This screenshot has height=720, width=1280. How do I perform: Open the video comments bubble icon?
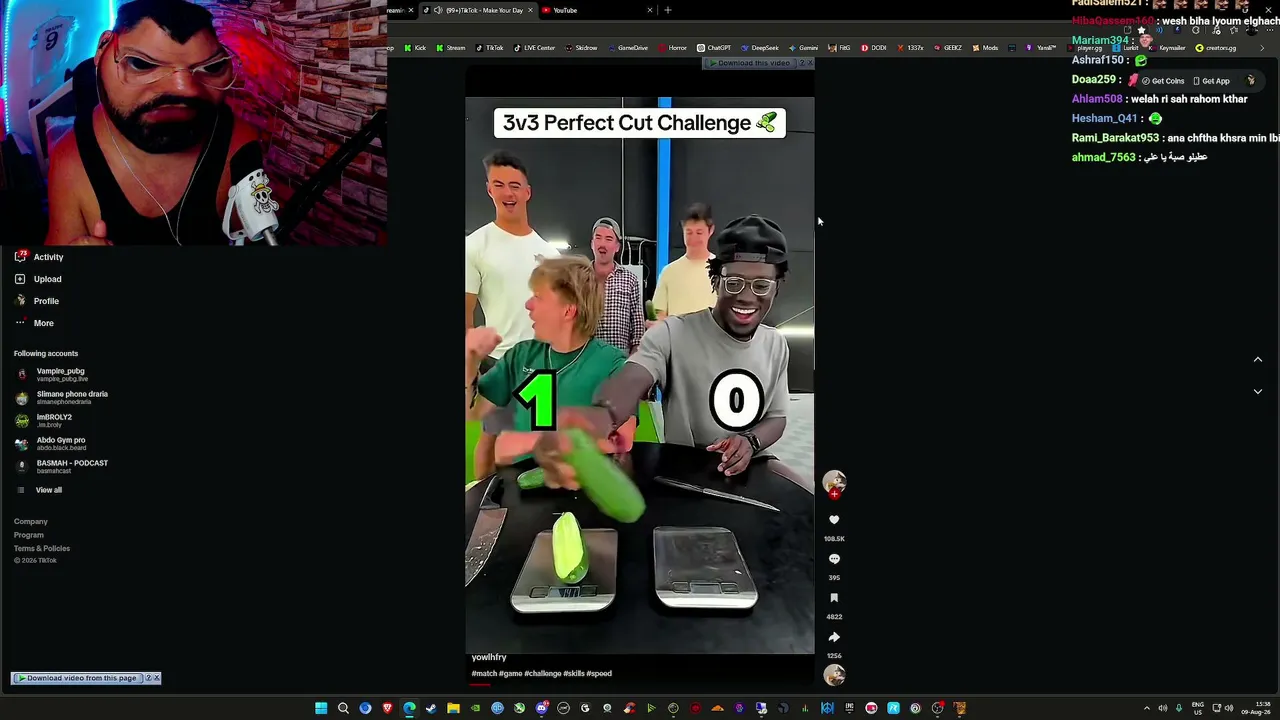click(834, 559)
